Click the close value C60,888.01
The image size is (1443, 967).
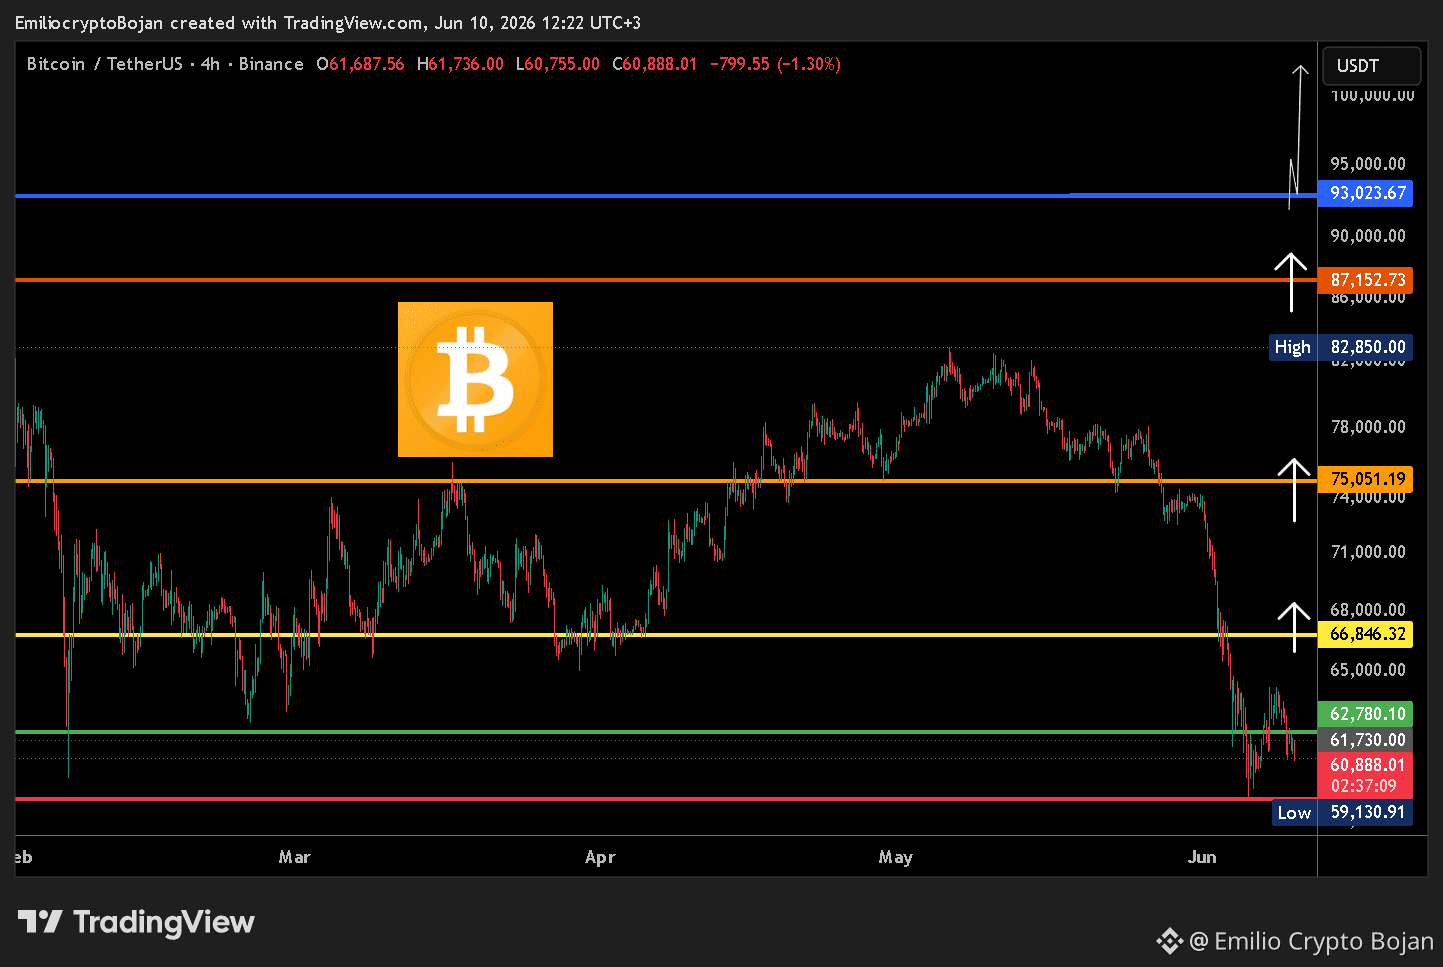[655, 64]
